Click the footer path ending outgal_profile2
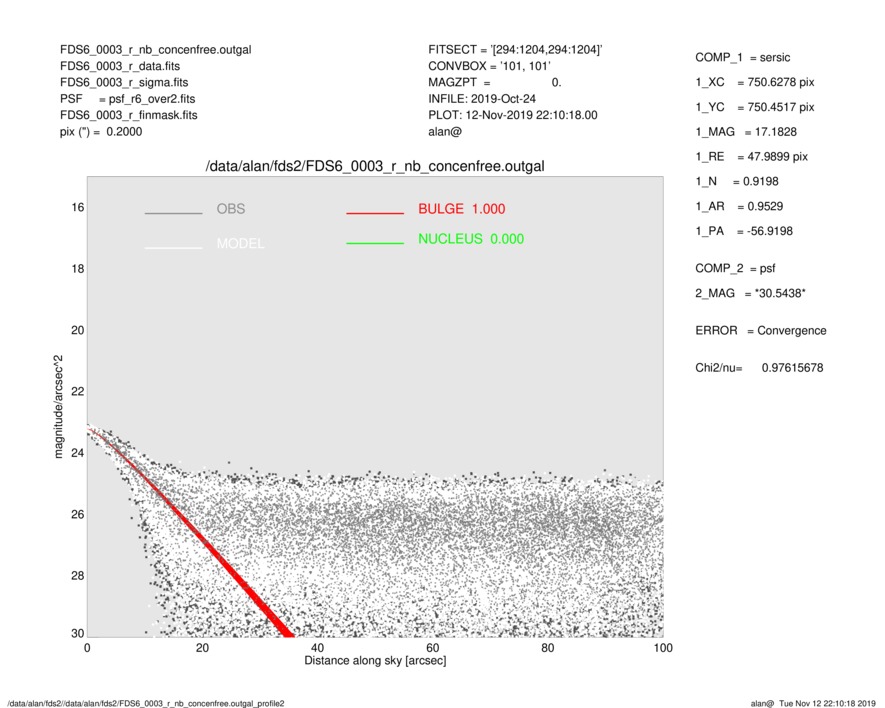 [x=146, y=703]
